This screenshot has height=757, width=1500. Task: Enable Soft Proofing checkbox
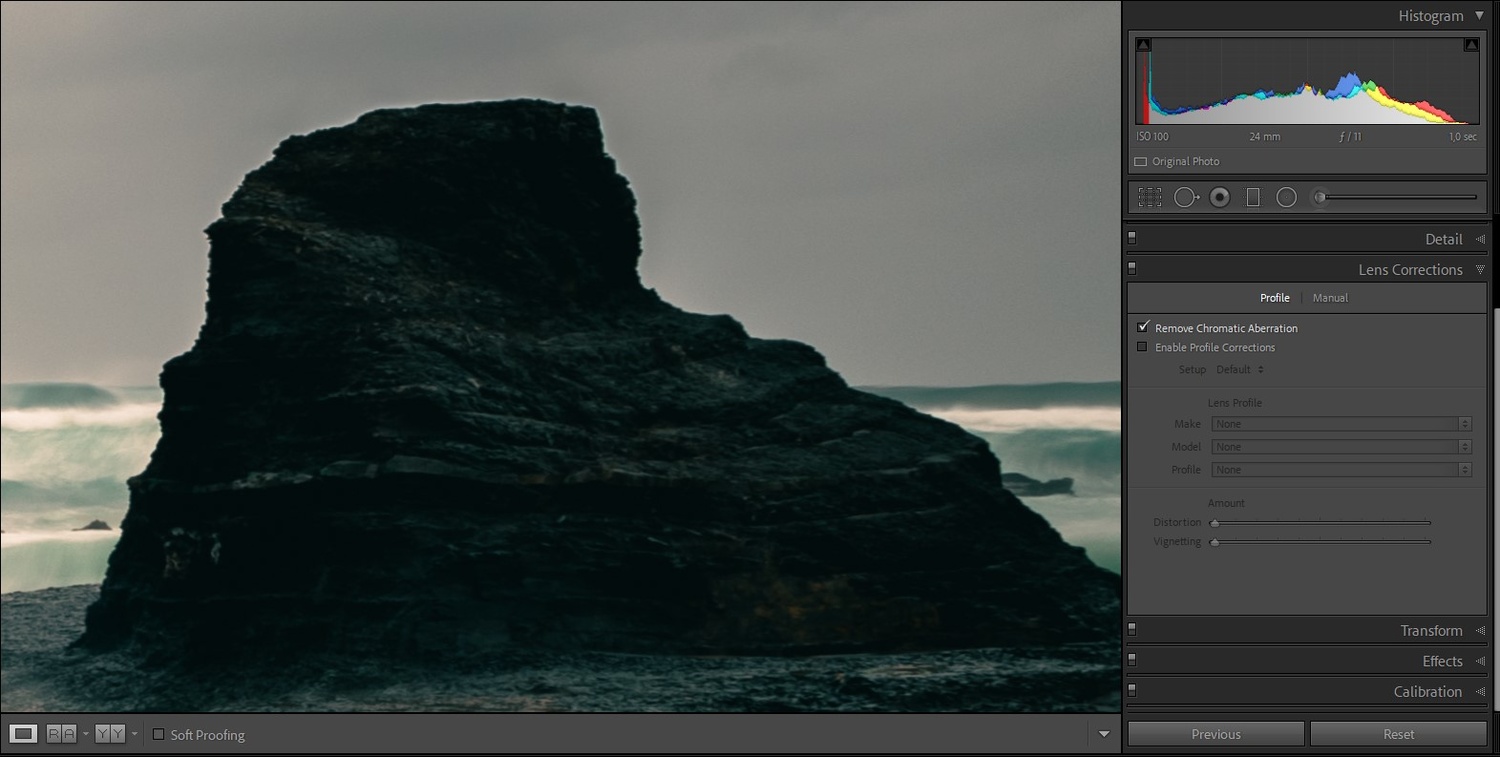(x=158, y=734)
